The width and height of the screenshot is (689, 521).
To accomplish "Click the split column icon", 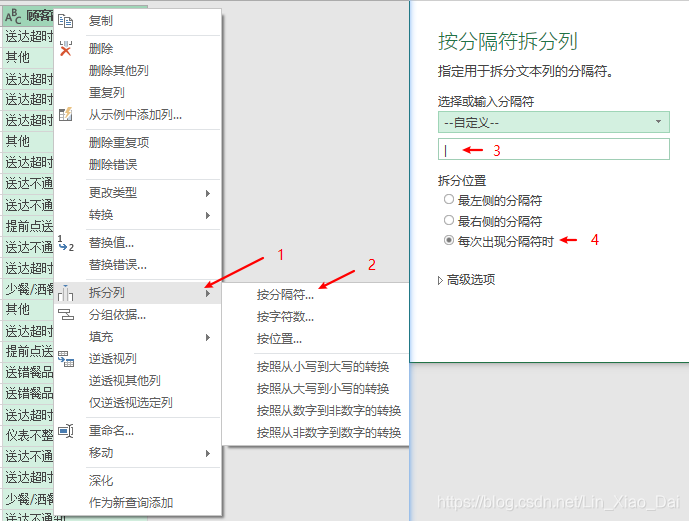I will point(65,293).
